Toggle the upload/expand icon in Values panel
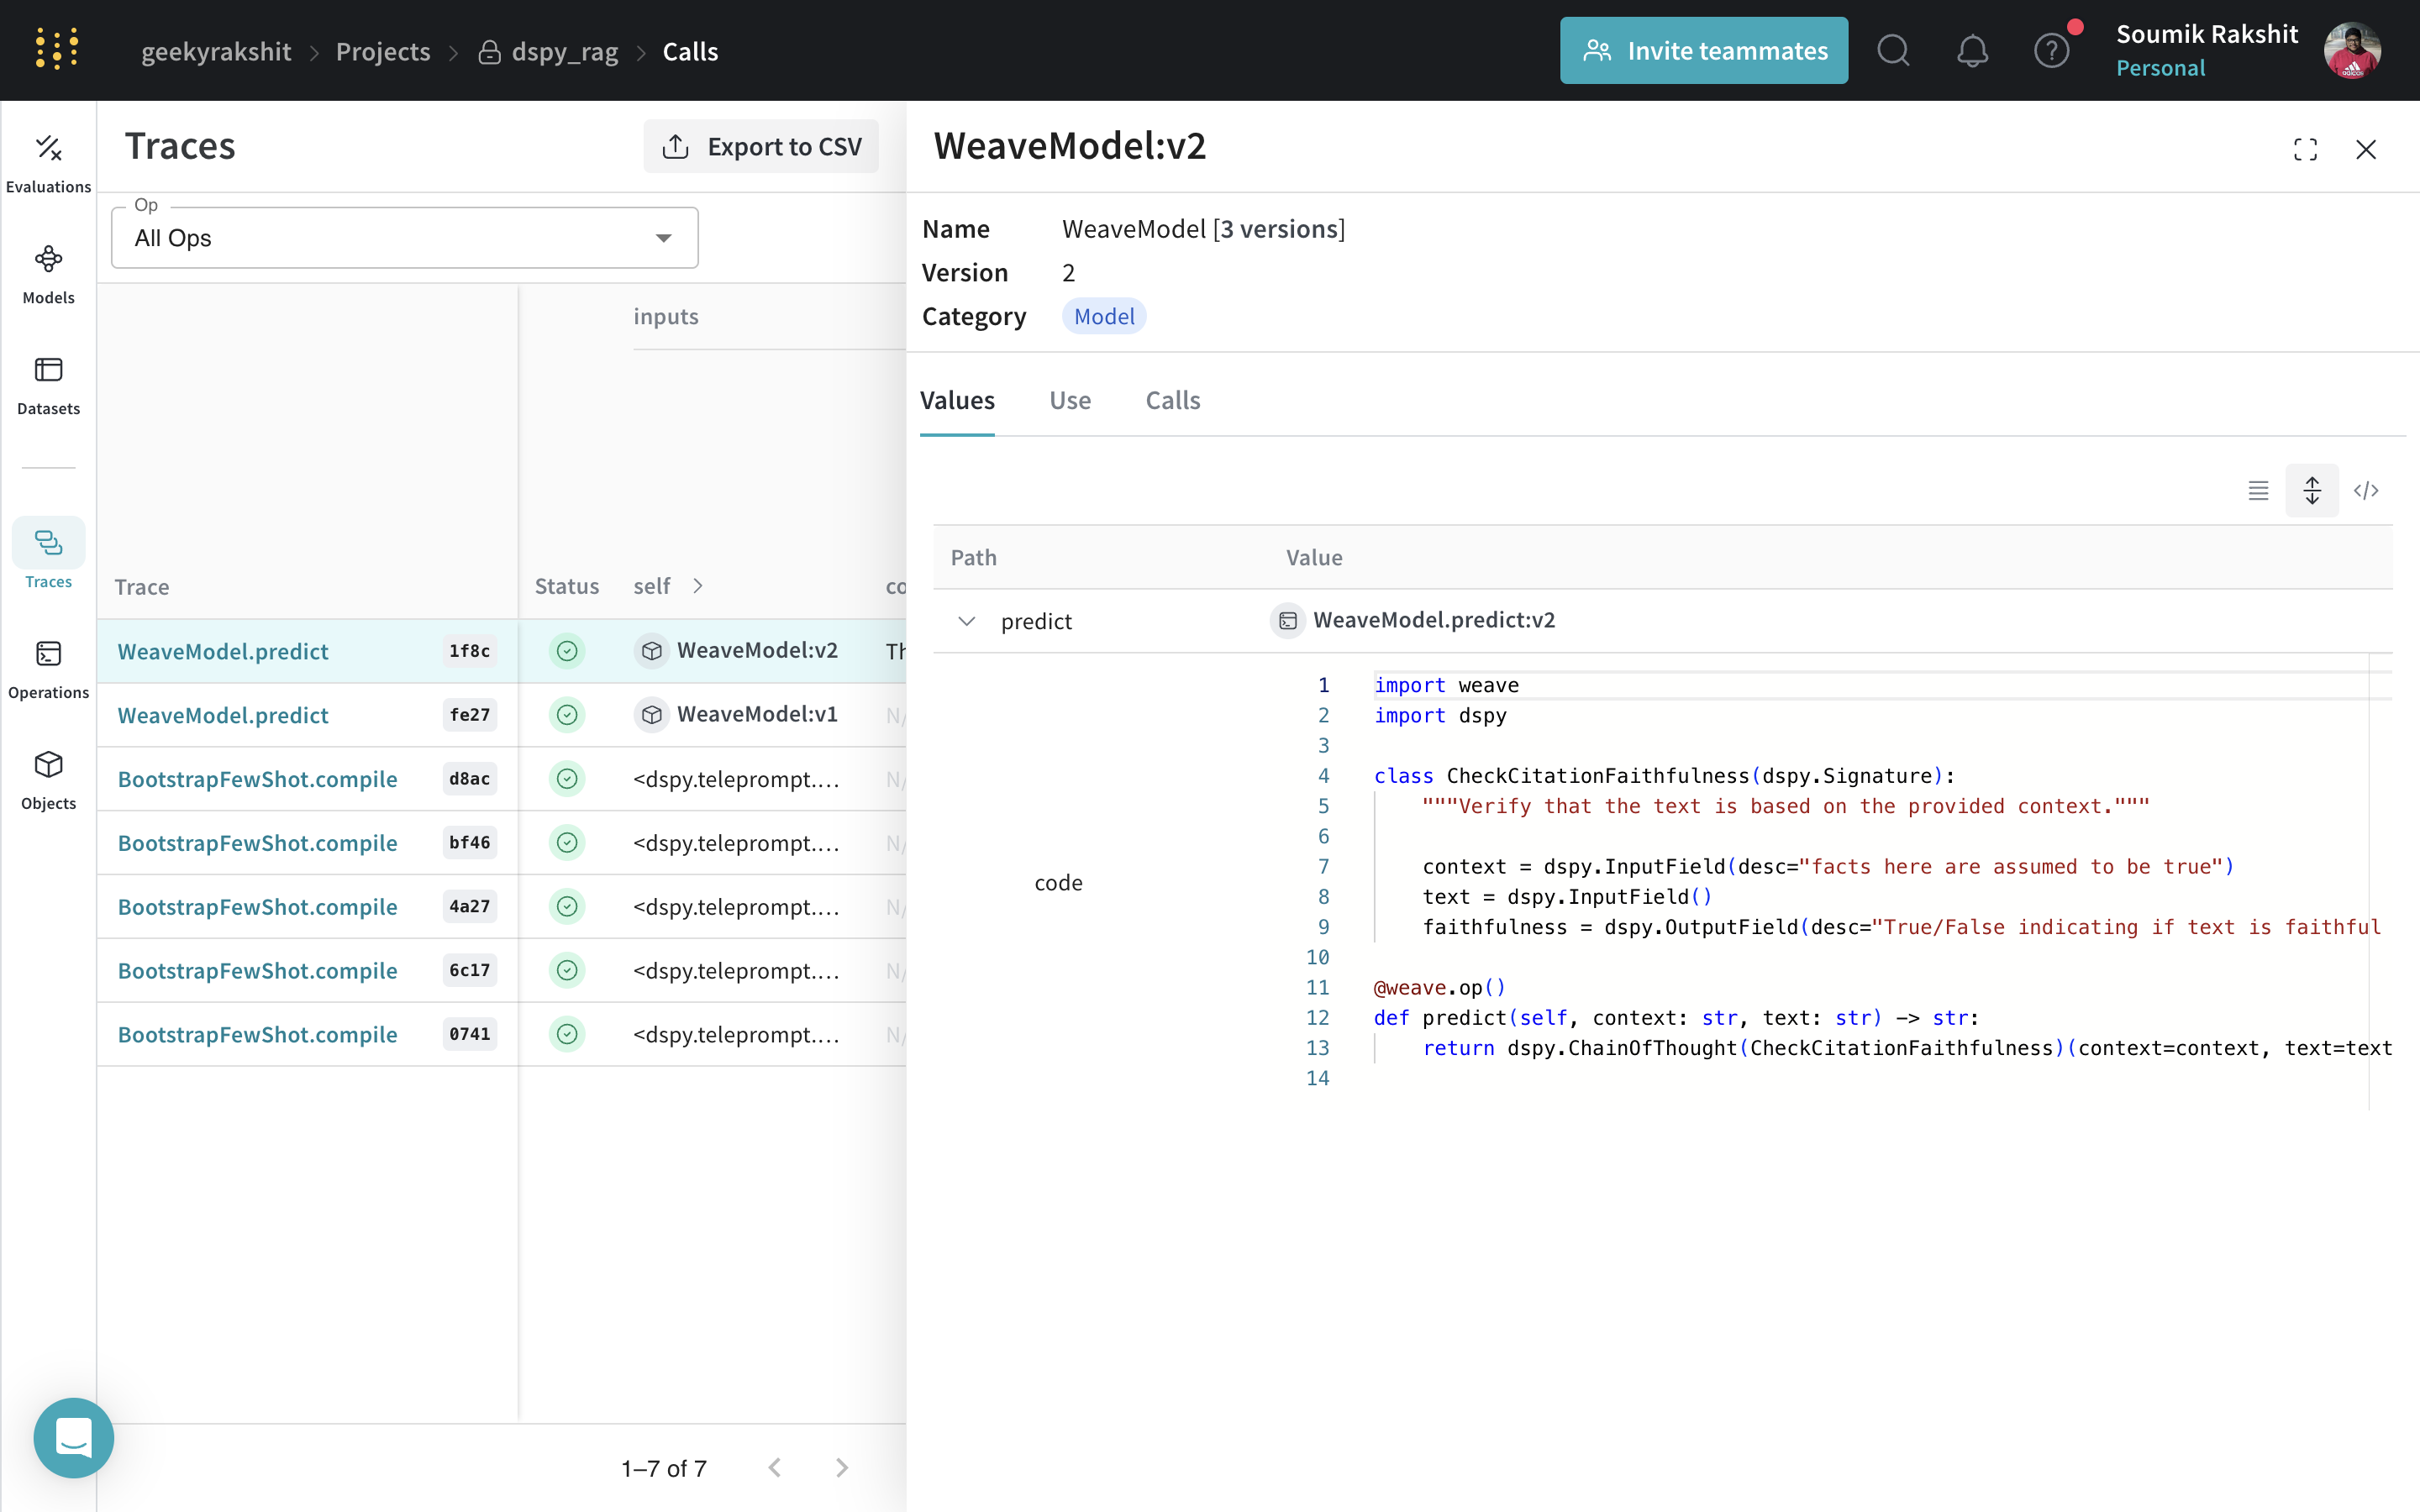The height and width of the screenshot is (1512, 2420). 2312,490
